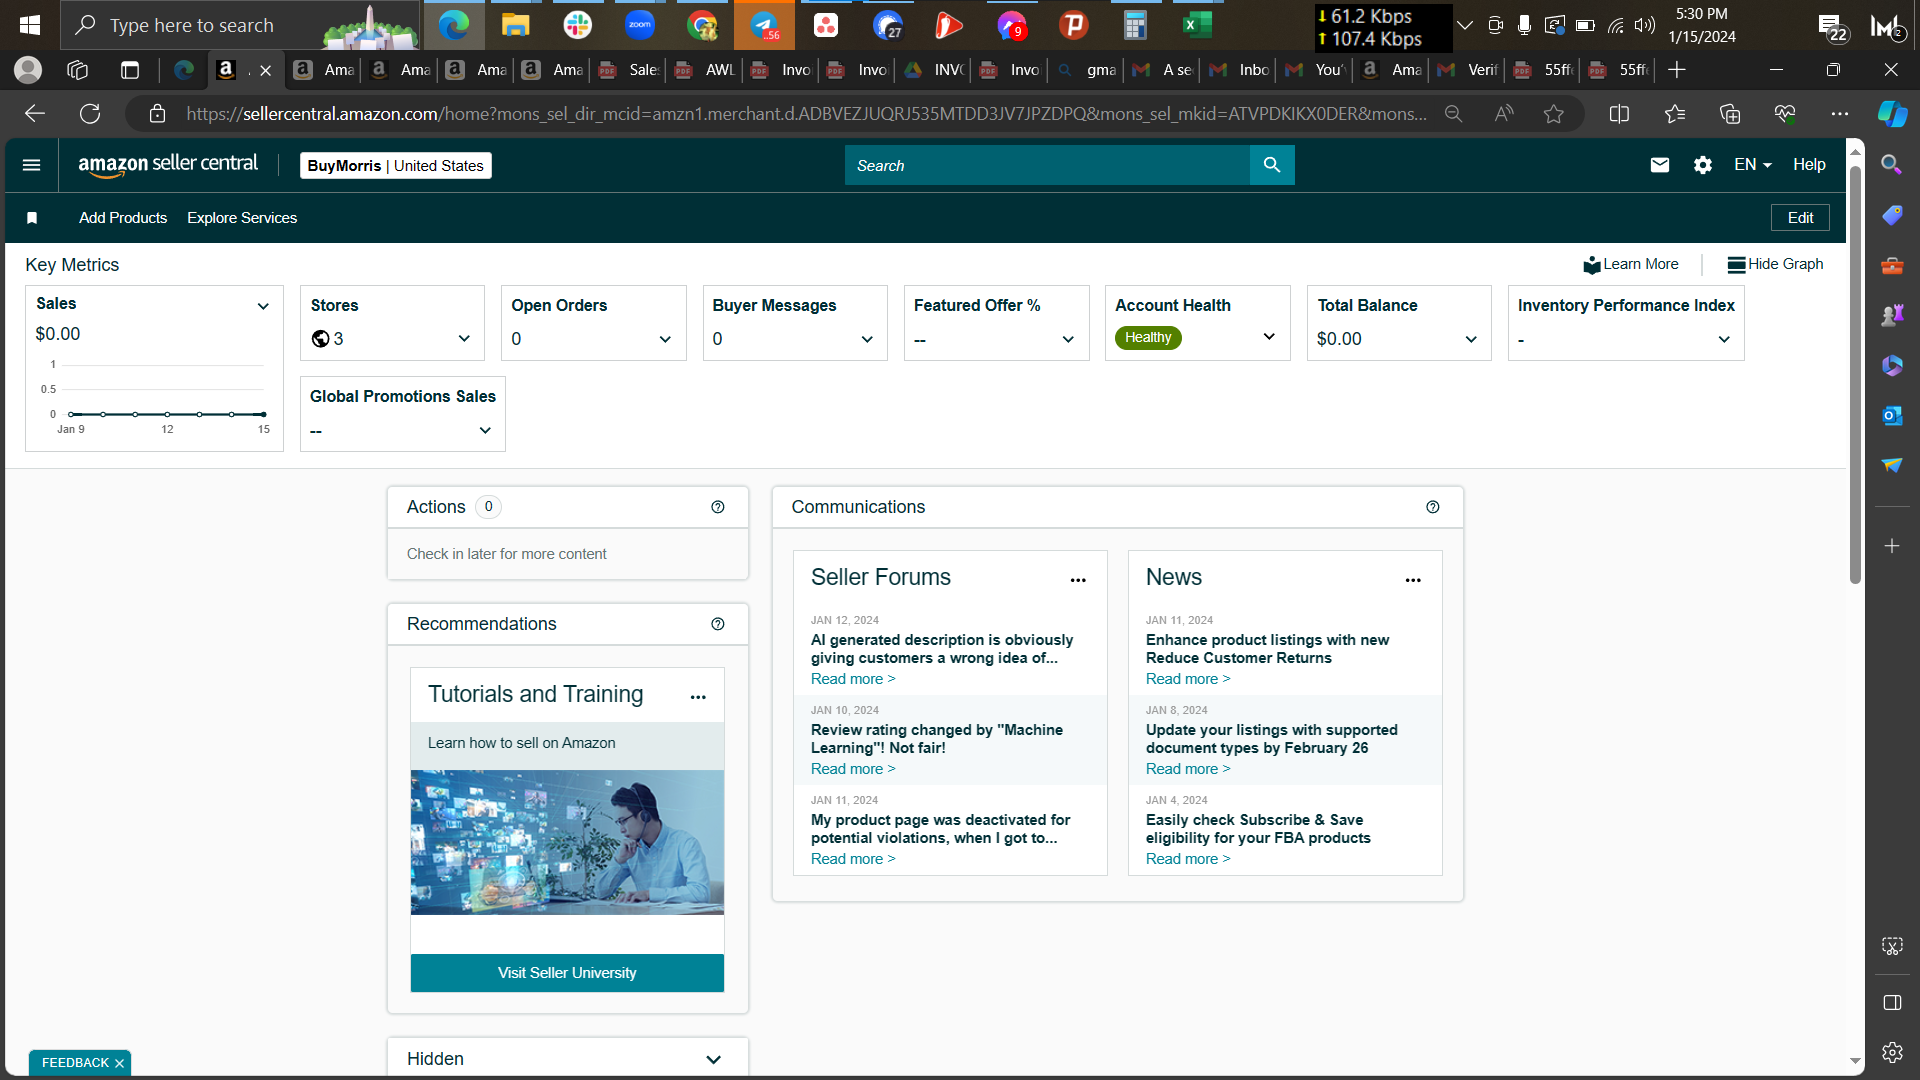Click the Learn More link
This screenshot has width=1920, height=1080.
coord(1631,264)
